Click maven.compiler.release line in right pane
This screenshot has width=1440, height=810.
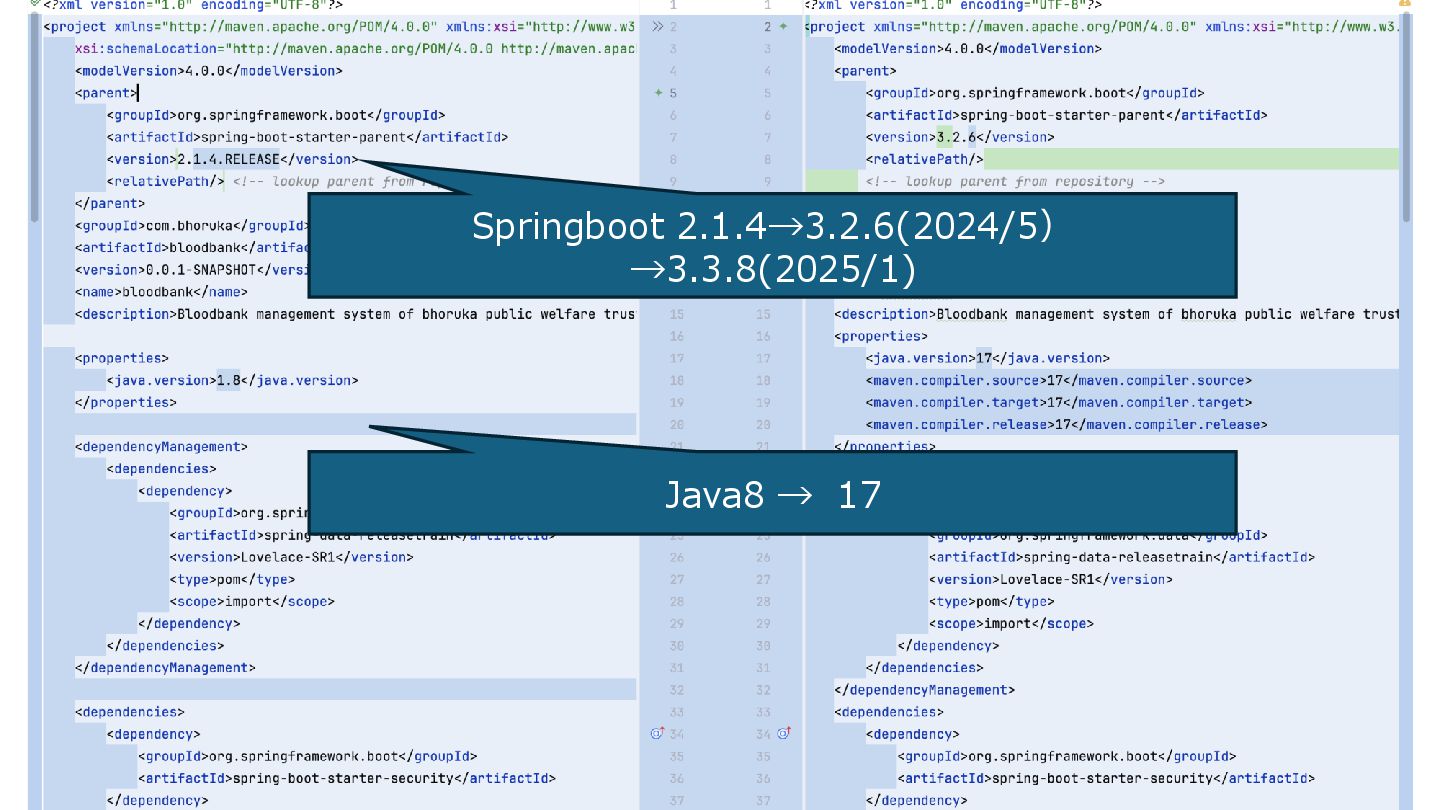(x=1067, y=424)
